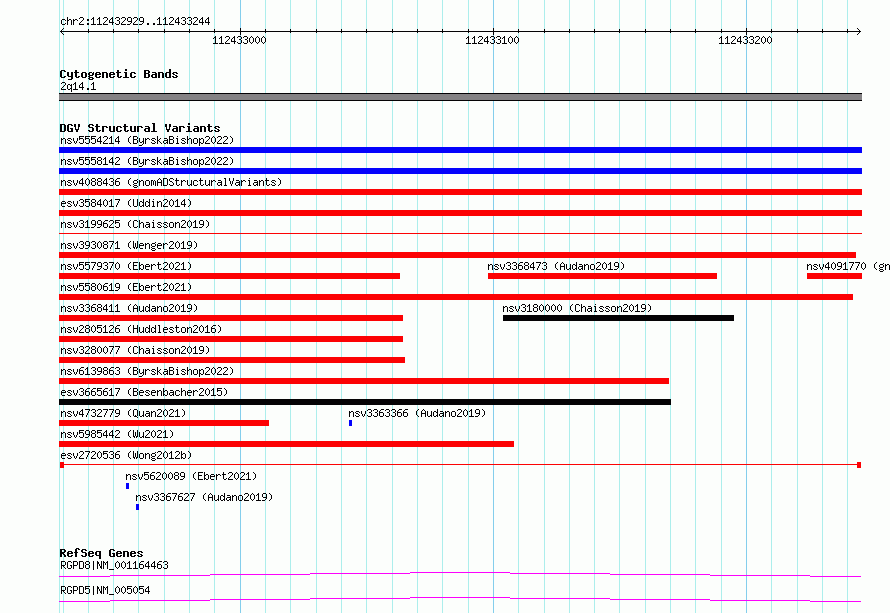Click the RefSeq Genes track heading
This screenshot has width=890, height=613.
(x=102, y=553)
